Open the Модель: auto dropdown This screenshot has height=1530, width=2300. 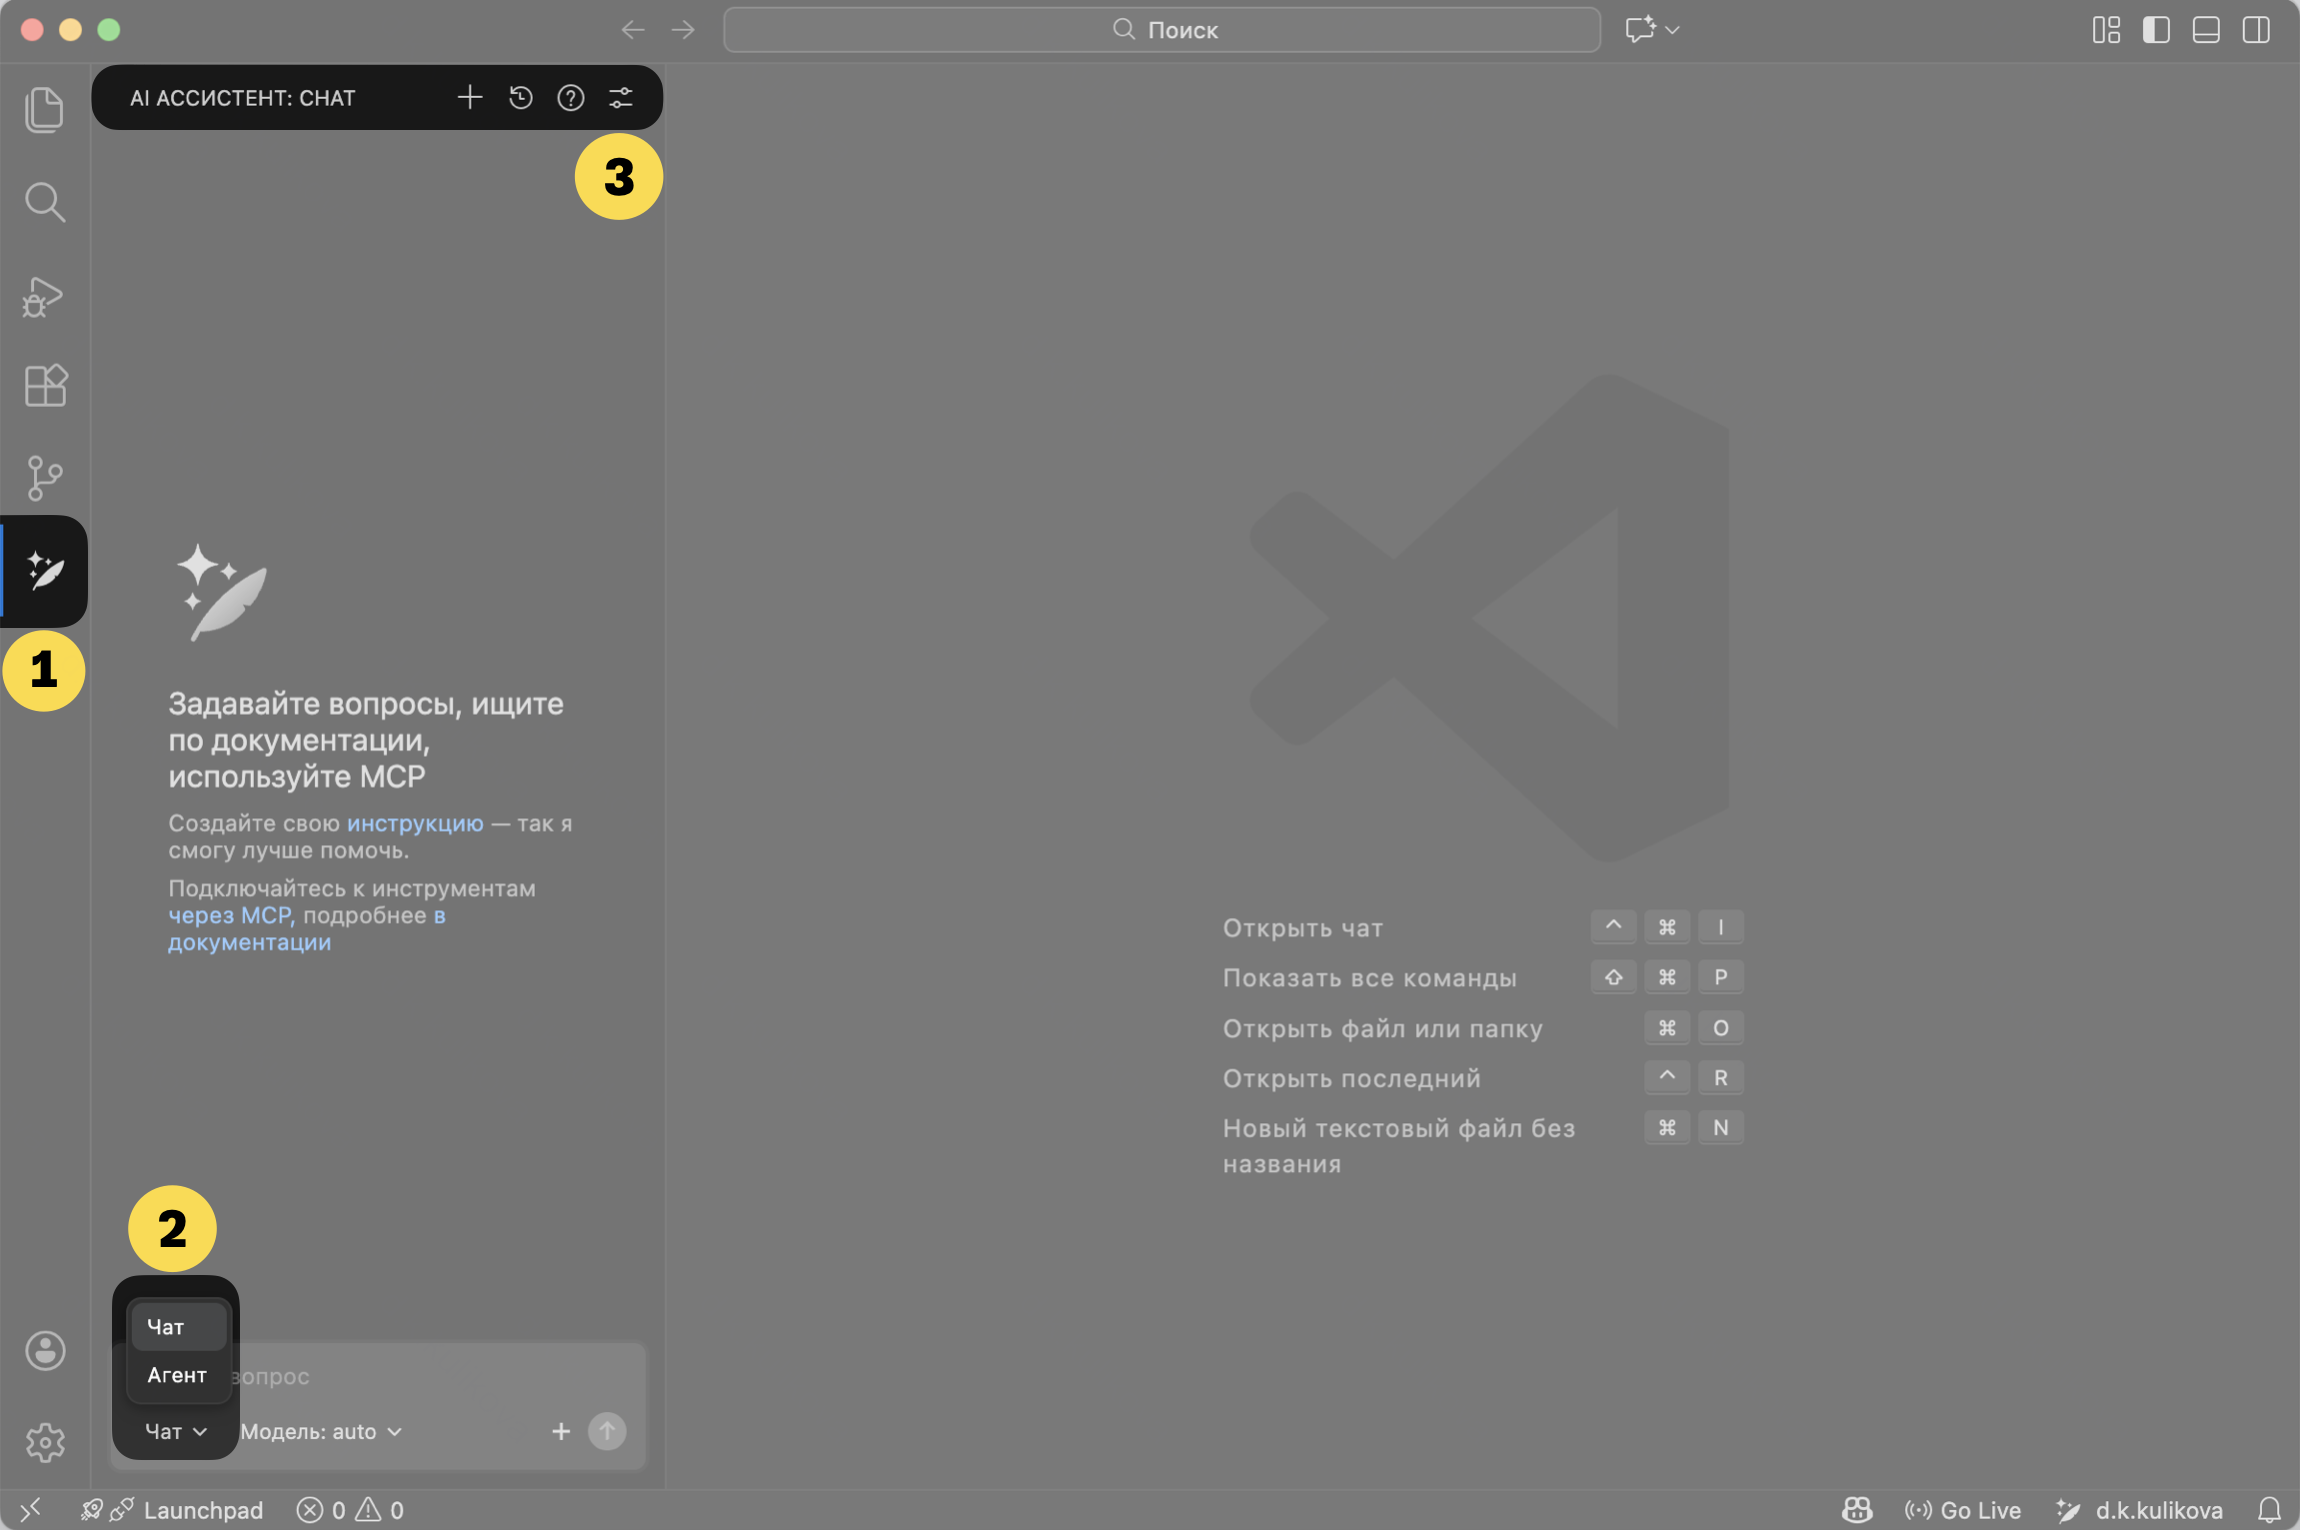(321, 1432)
